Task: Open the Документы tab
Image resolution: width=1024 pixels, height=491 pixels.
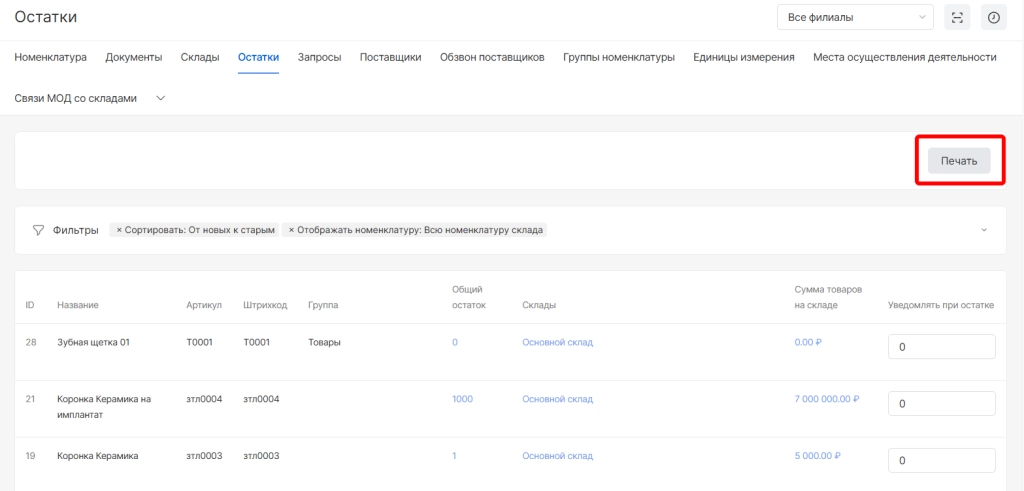Action: click(133, 57)
